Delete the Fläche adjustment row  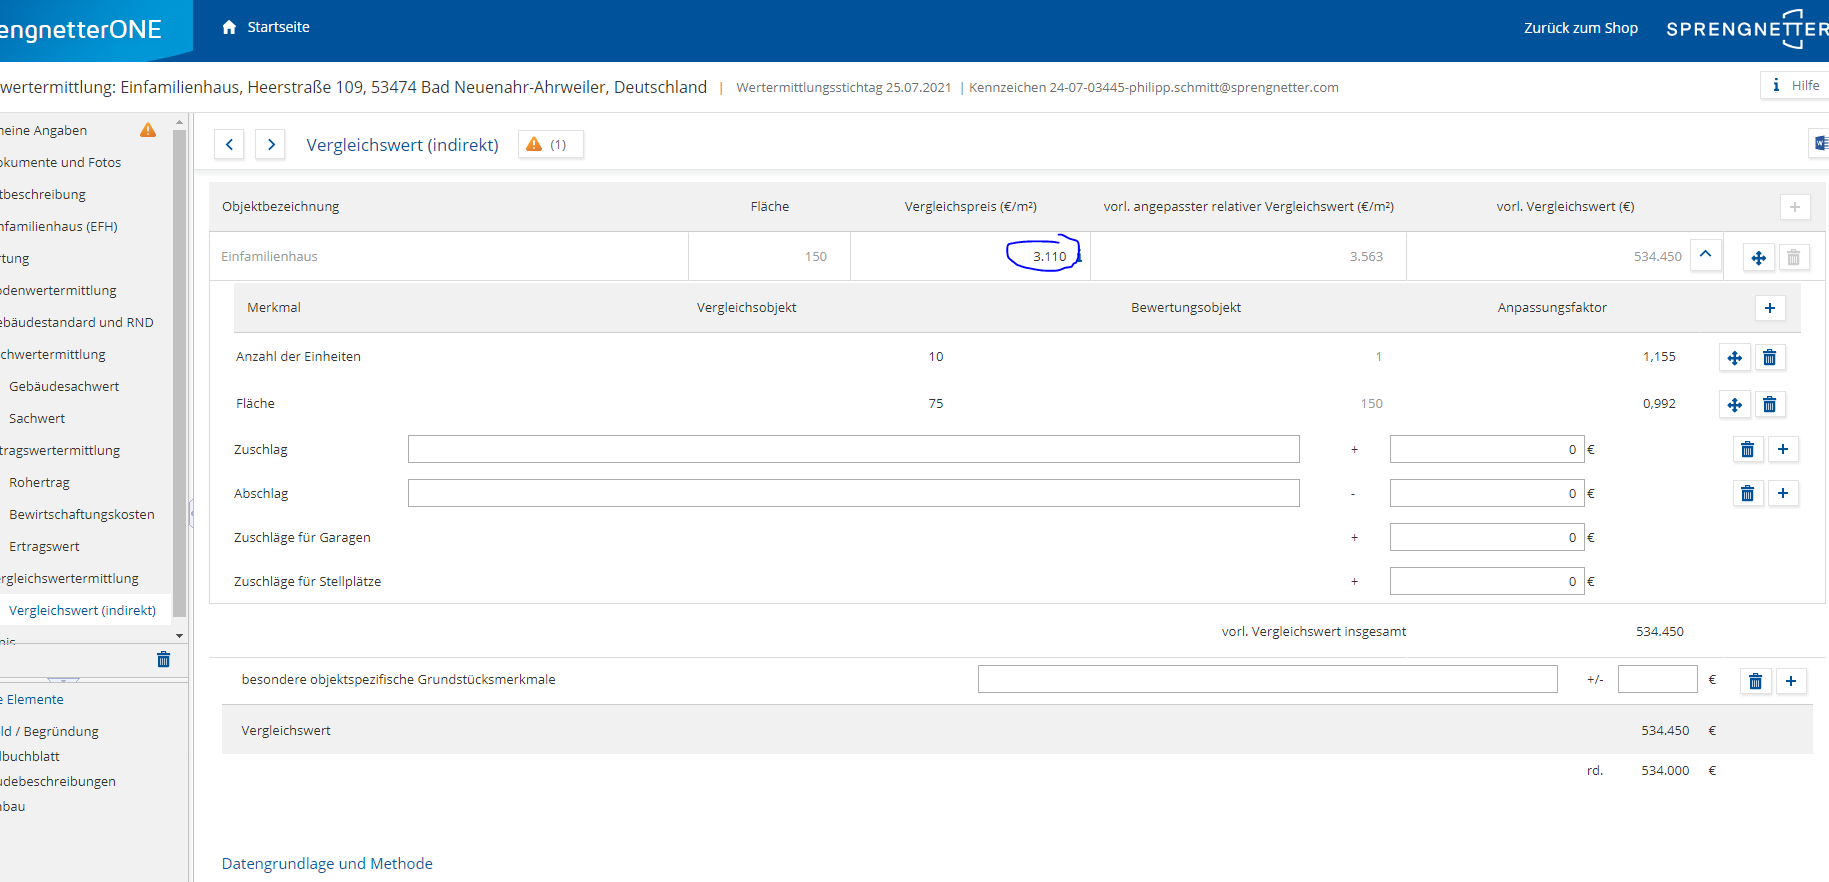tap(1769, 405)
